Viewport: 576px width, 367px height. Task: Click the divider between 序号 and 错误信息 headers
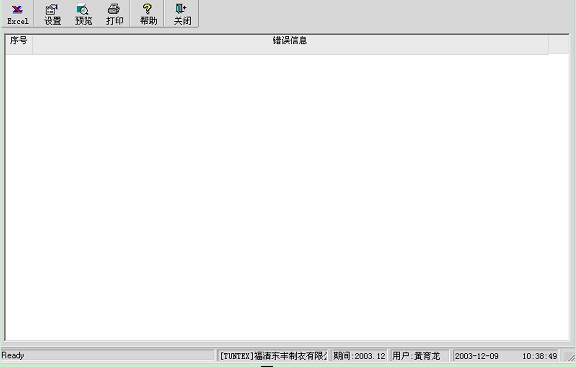click(x=33, y=44)
